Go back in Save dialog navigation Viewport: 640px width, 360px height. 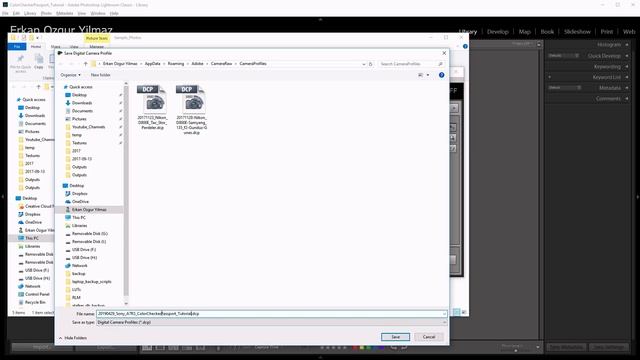pyautogui.click(x=62, y=64)
